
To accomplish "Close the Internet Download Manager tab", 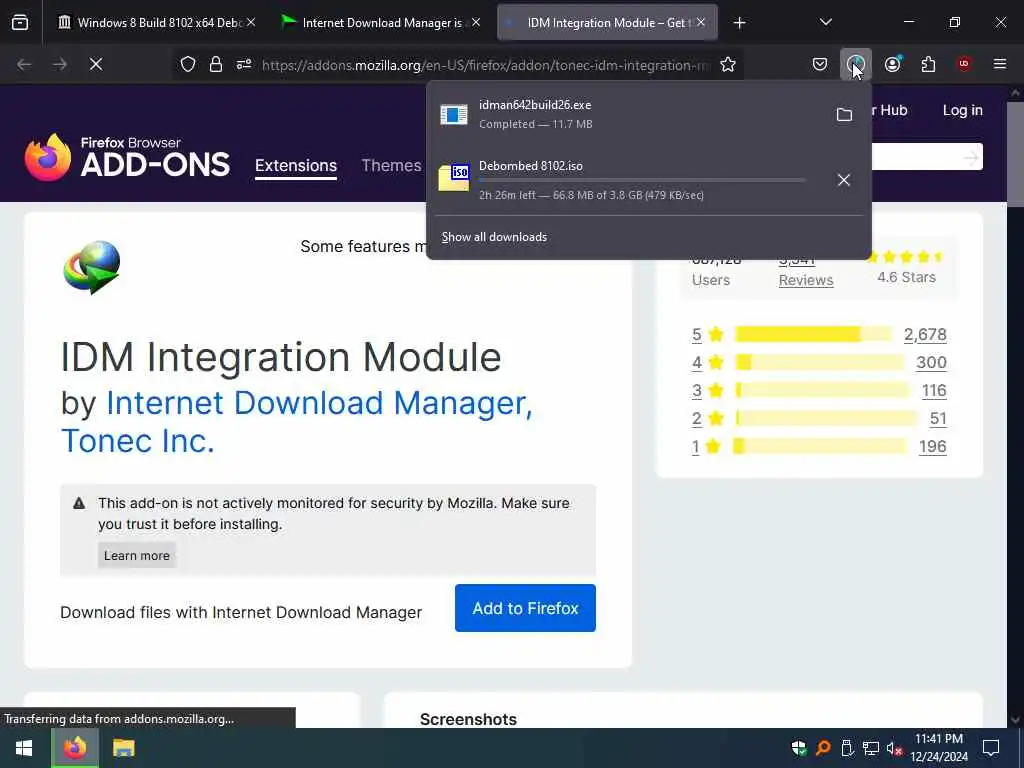I will (476, 23).
